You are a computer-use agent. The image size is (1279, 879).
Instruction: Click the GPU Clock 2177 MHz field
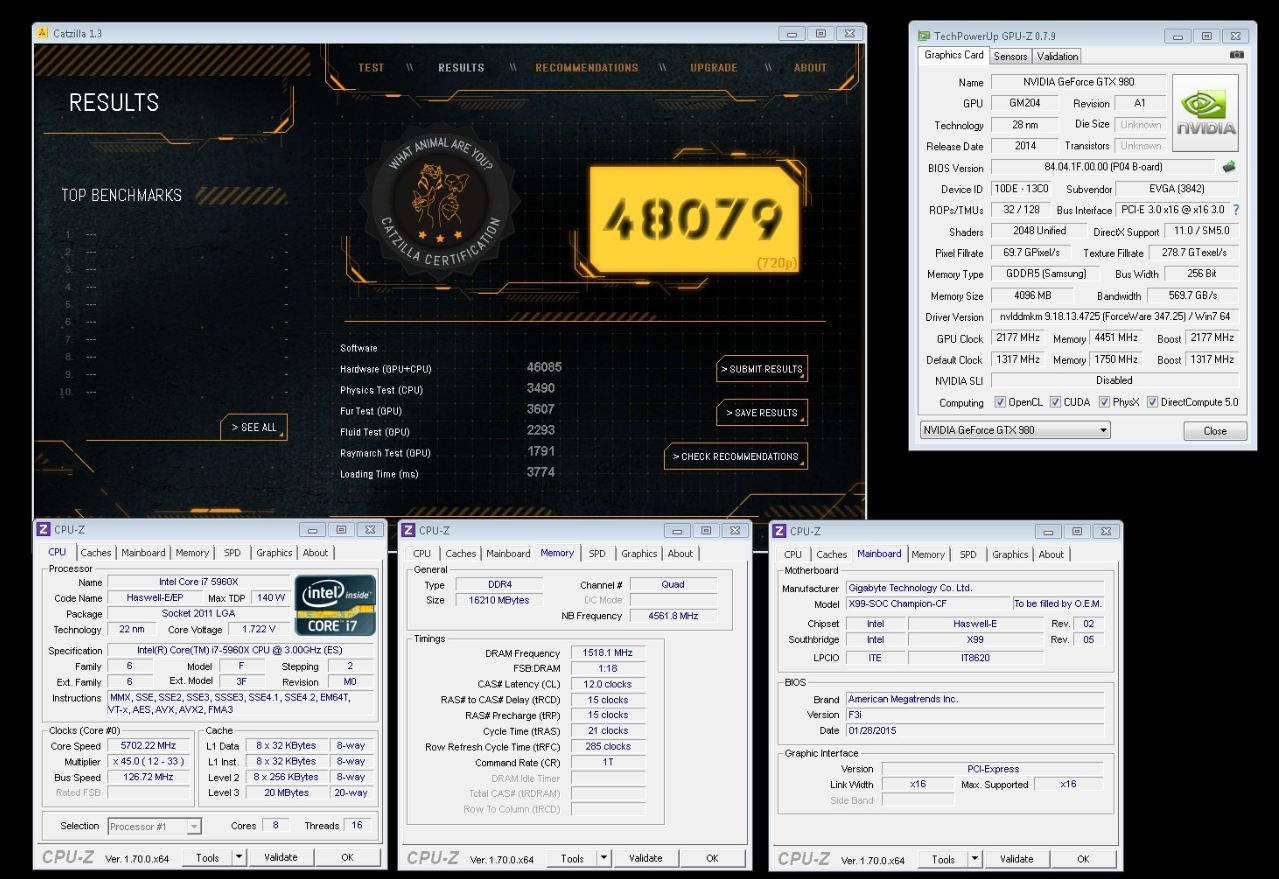(1018, 338)
